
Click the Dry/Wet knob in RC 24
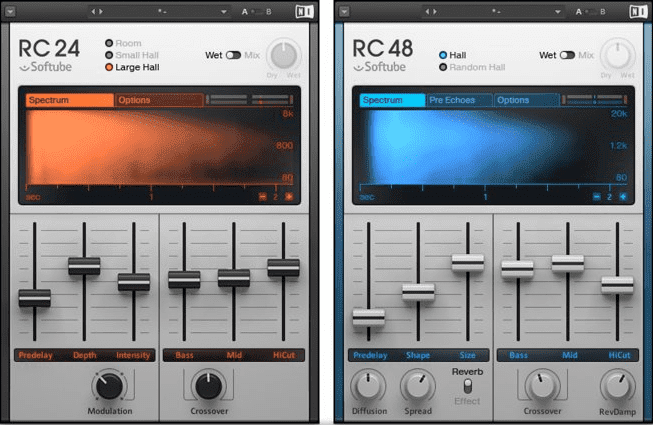[284, 56]
